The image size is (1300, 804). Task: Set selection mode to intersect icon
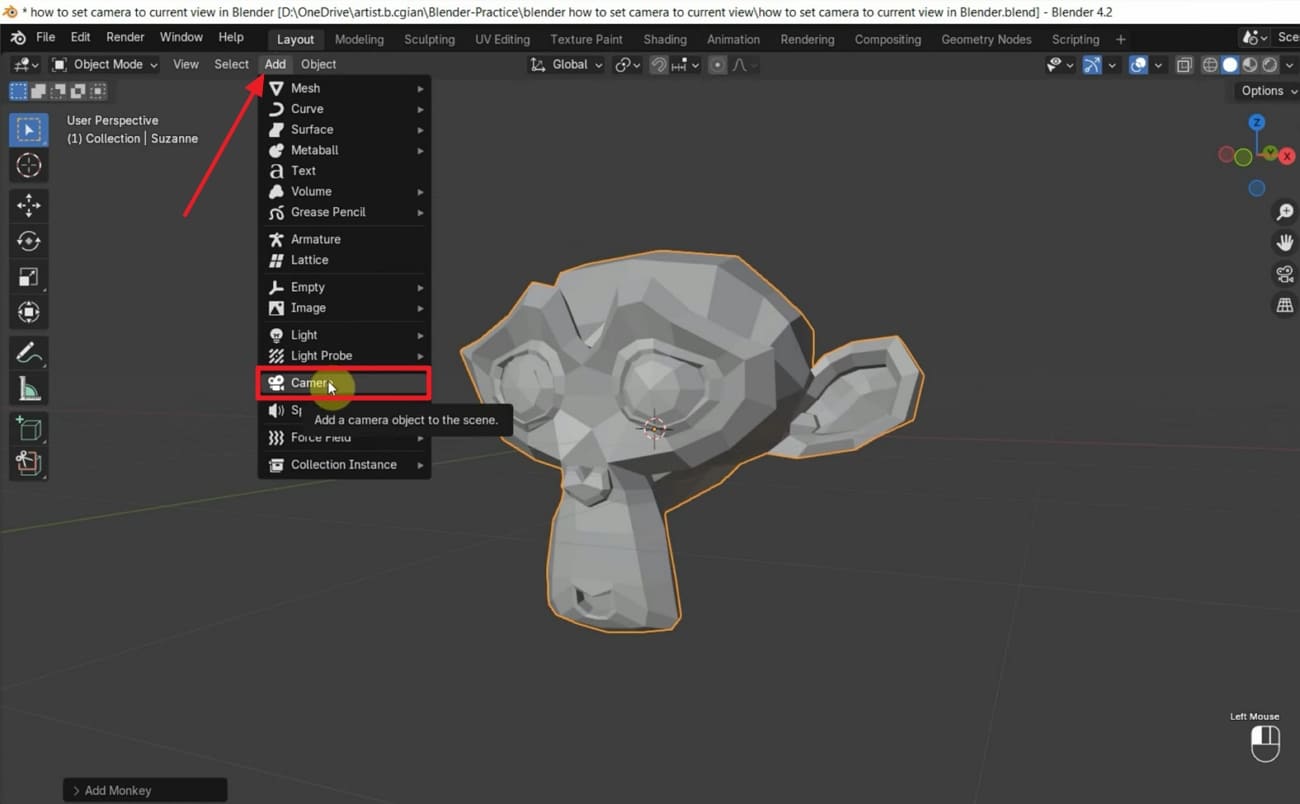[x=98, y=91]
